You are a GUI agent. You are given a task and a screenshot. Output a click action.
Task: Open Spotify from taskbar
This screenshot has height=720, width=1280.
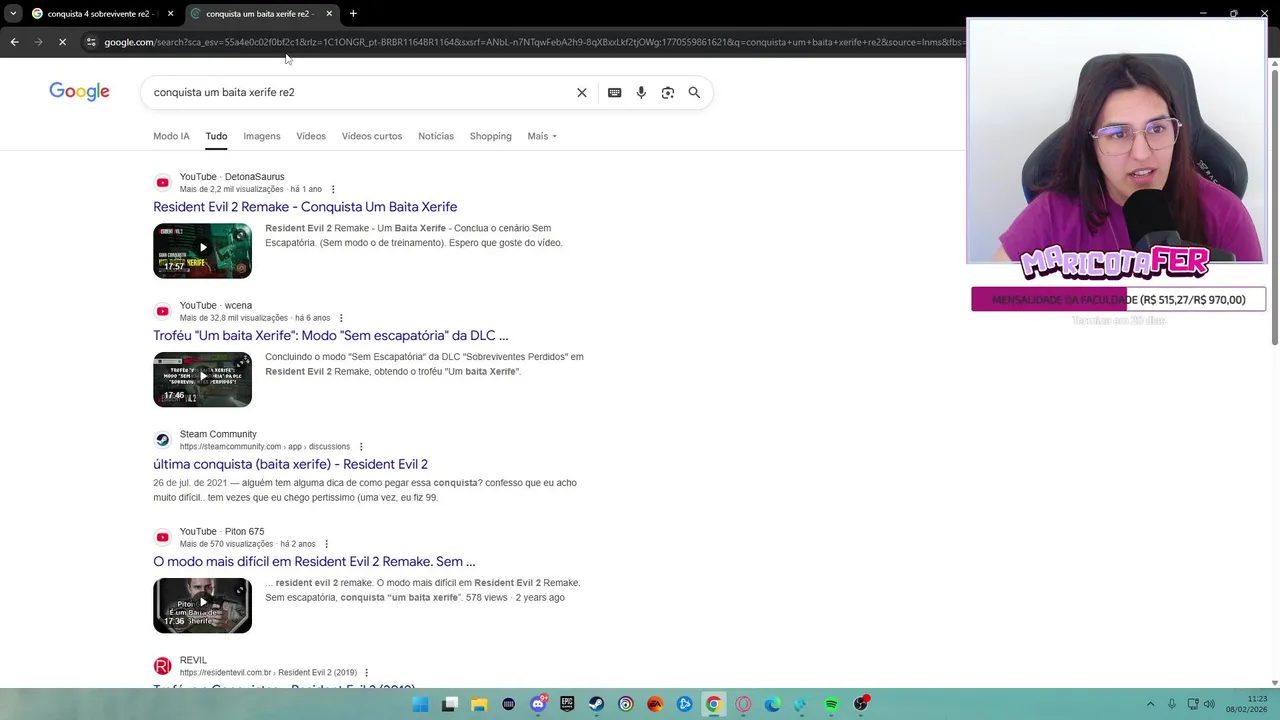pyautogui.click(x=831, y=704)
